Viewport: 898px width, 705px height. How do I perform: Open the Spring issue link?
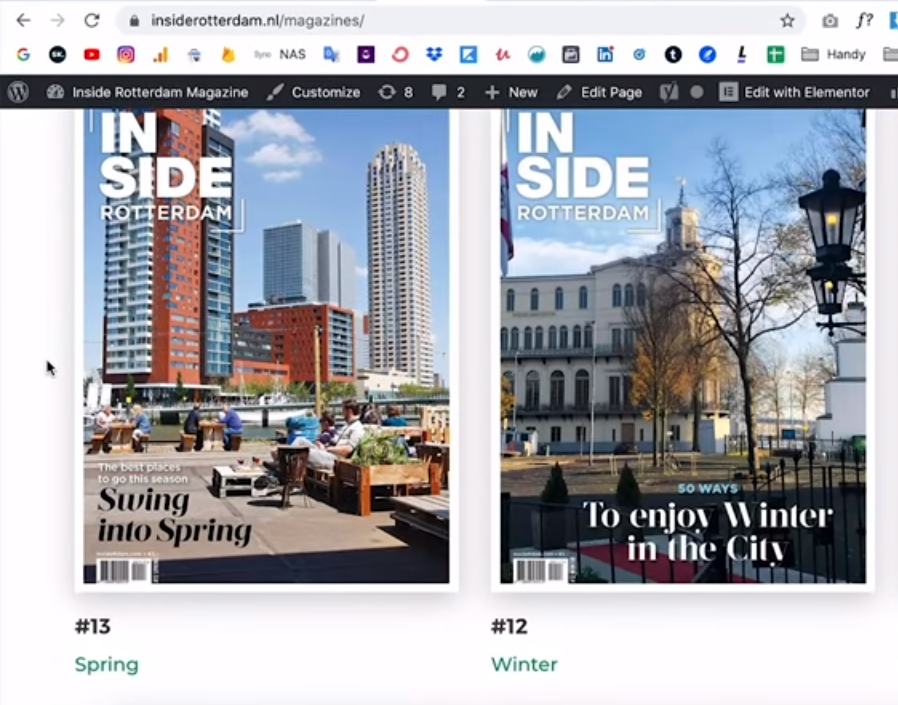(106, 664)
